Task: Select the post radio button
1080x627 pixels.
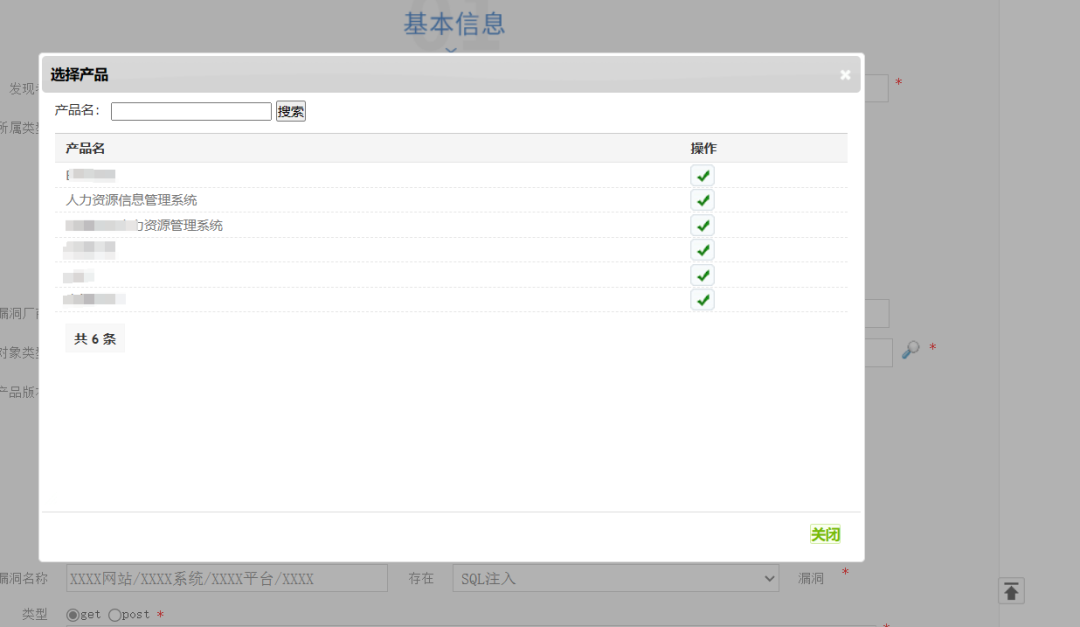Action: 114,615
